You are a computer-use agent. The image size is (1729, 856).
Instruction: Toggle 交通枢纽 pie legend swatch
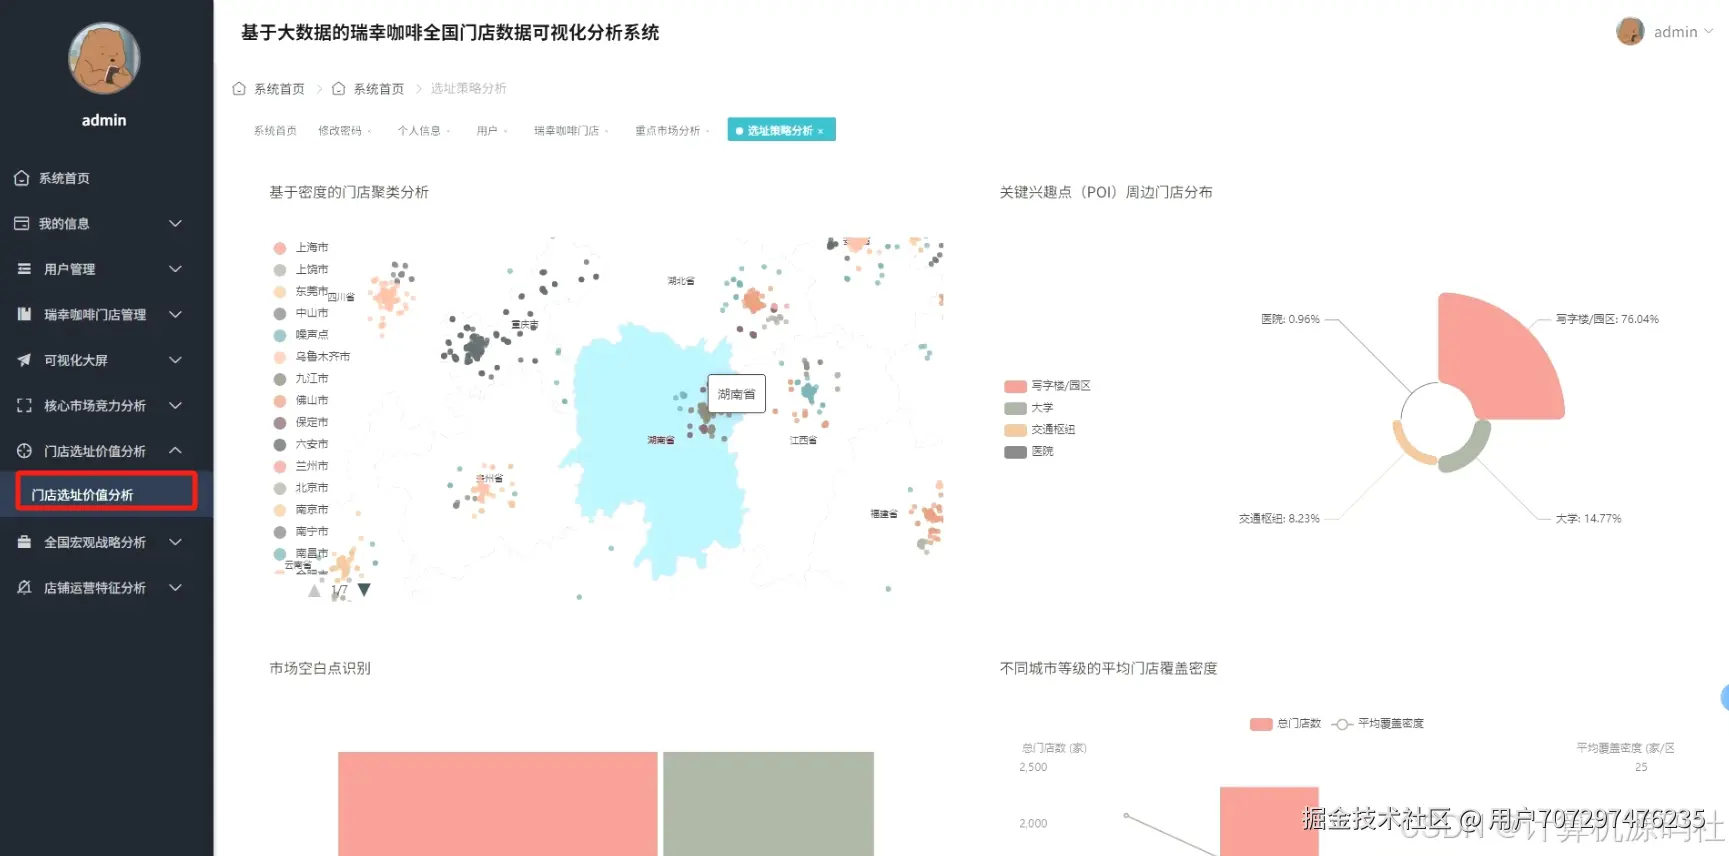coord(1016,430)
